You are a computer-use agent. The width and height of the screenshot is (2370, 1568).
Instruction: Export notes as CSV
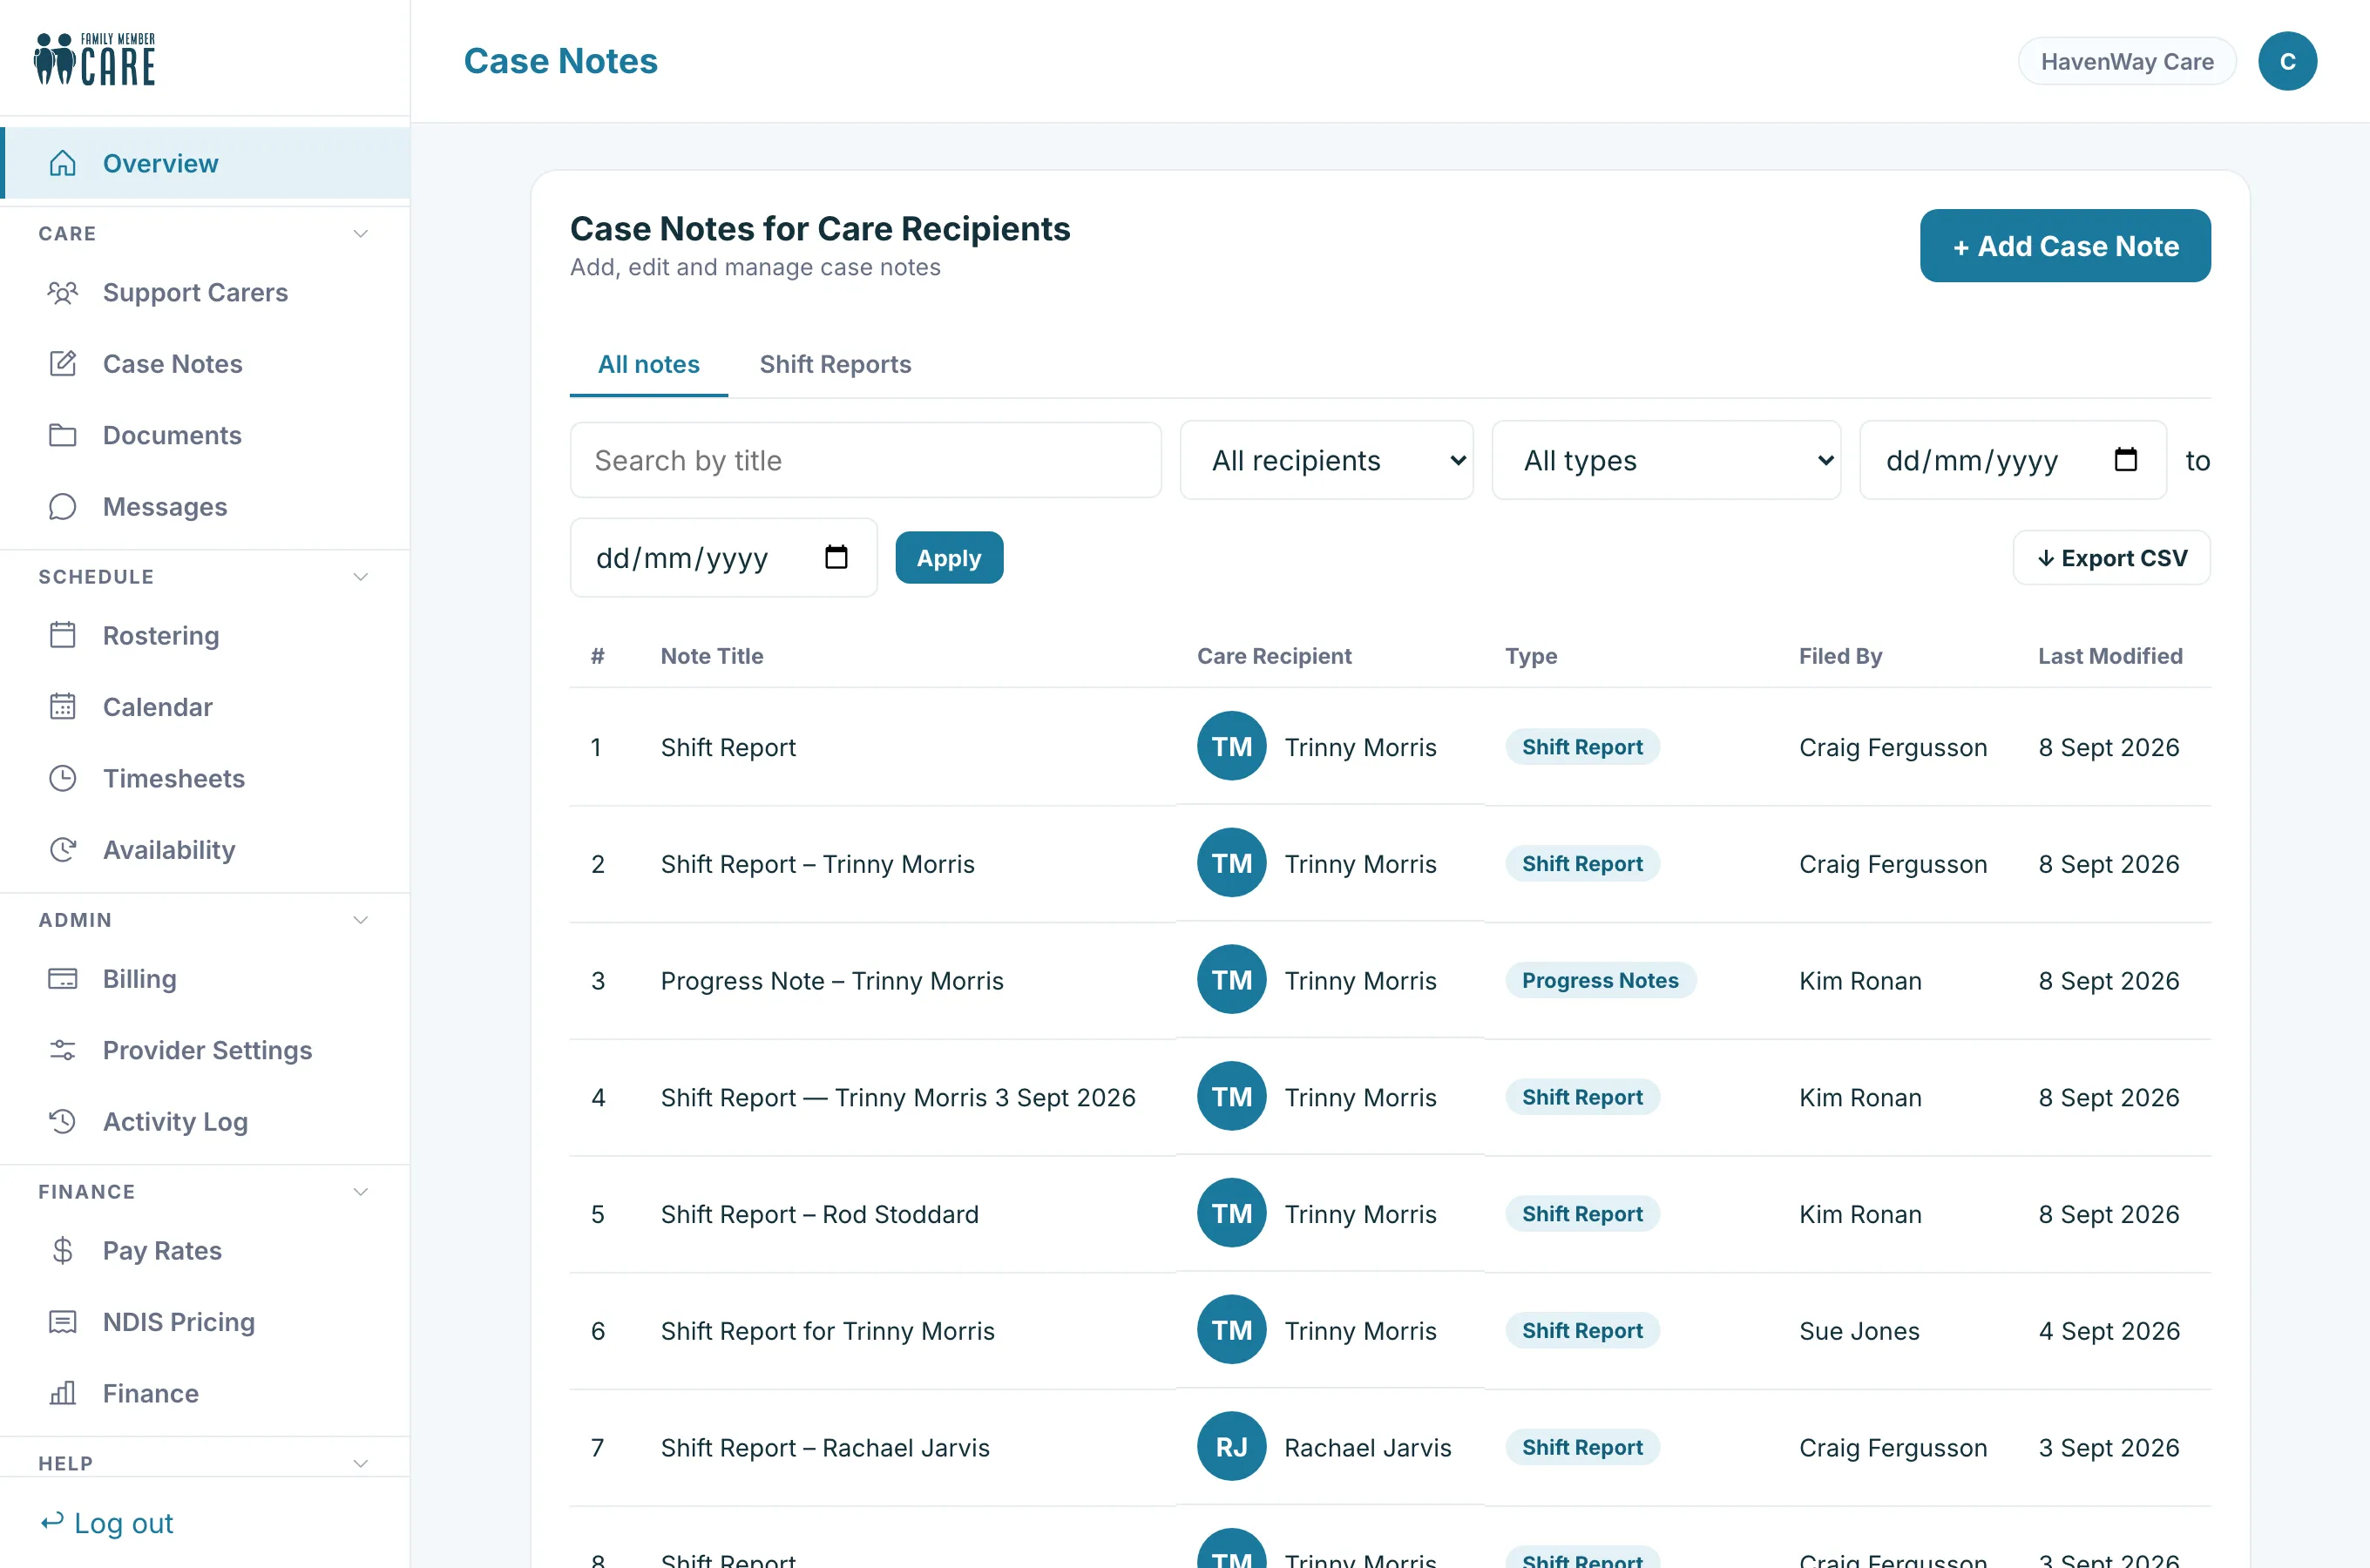click(2111, 558)
